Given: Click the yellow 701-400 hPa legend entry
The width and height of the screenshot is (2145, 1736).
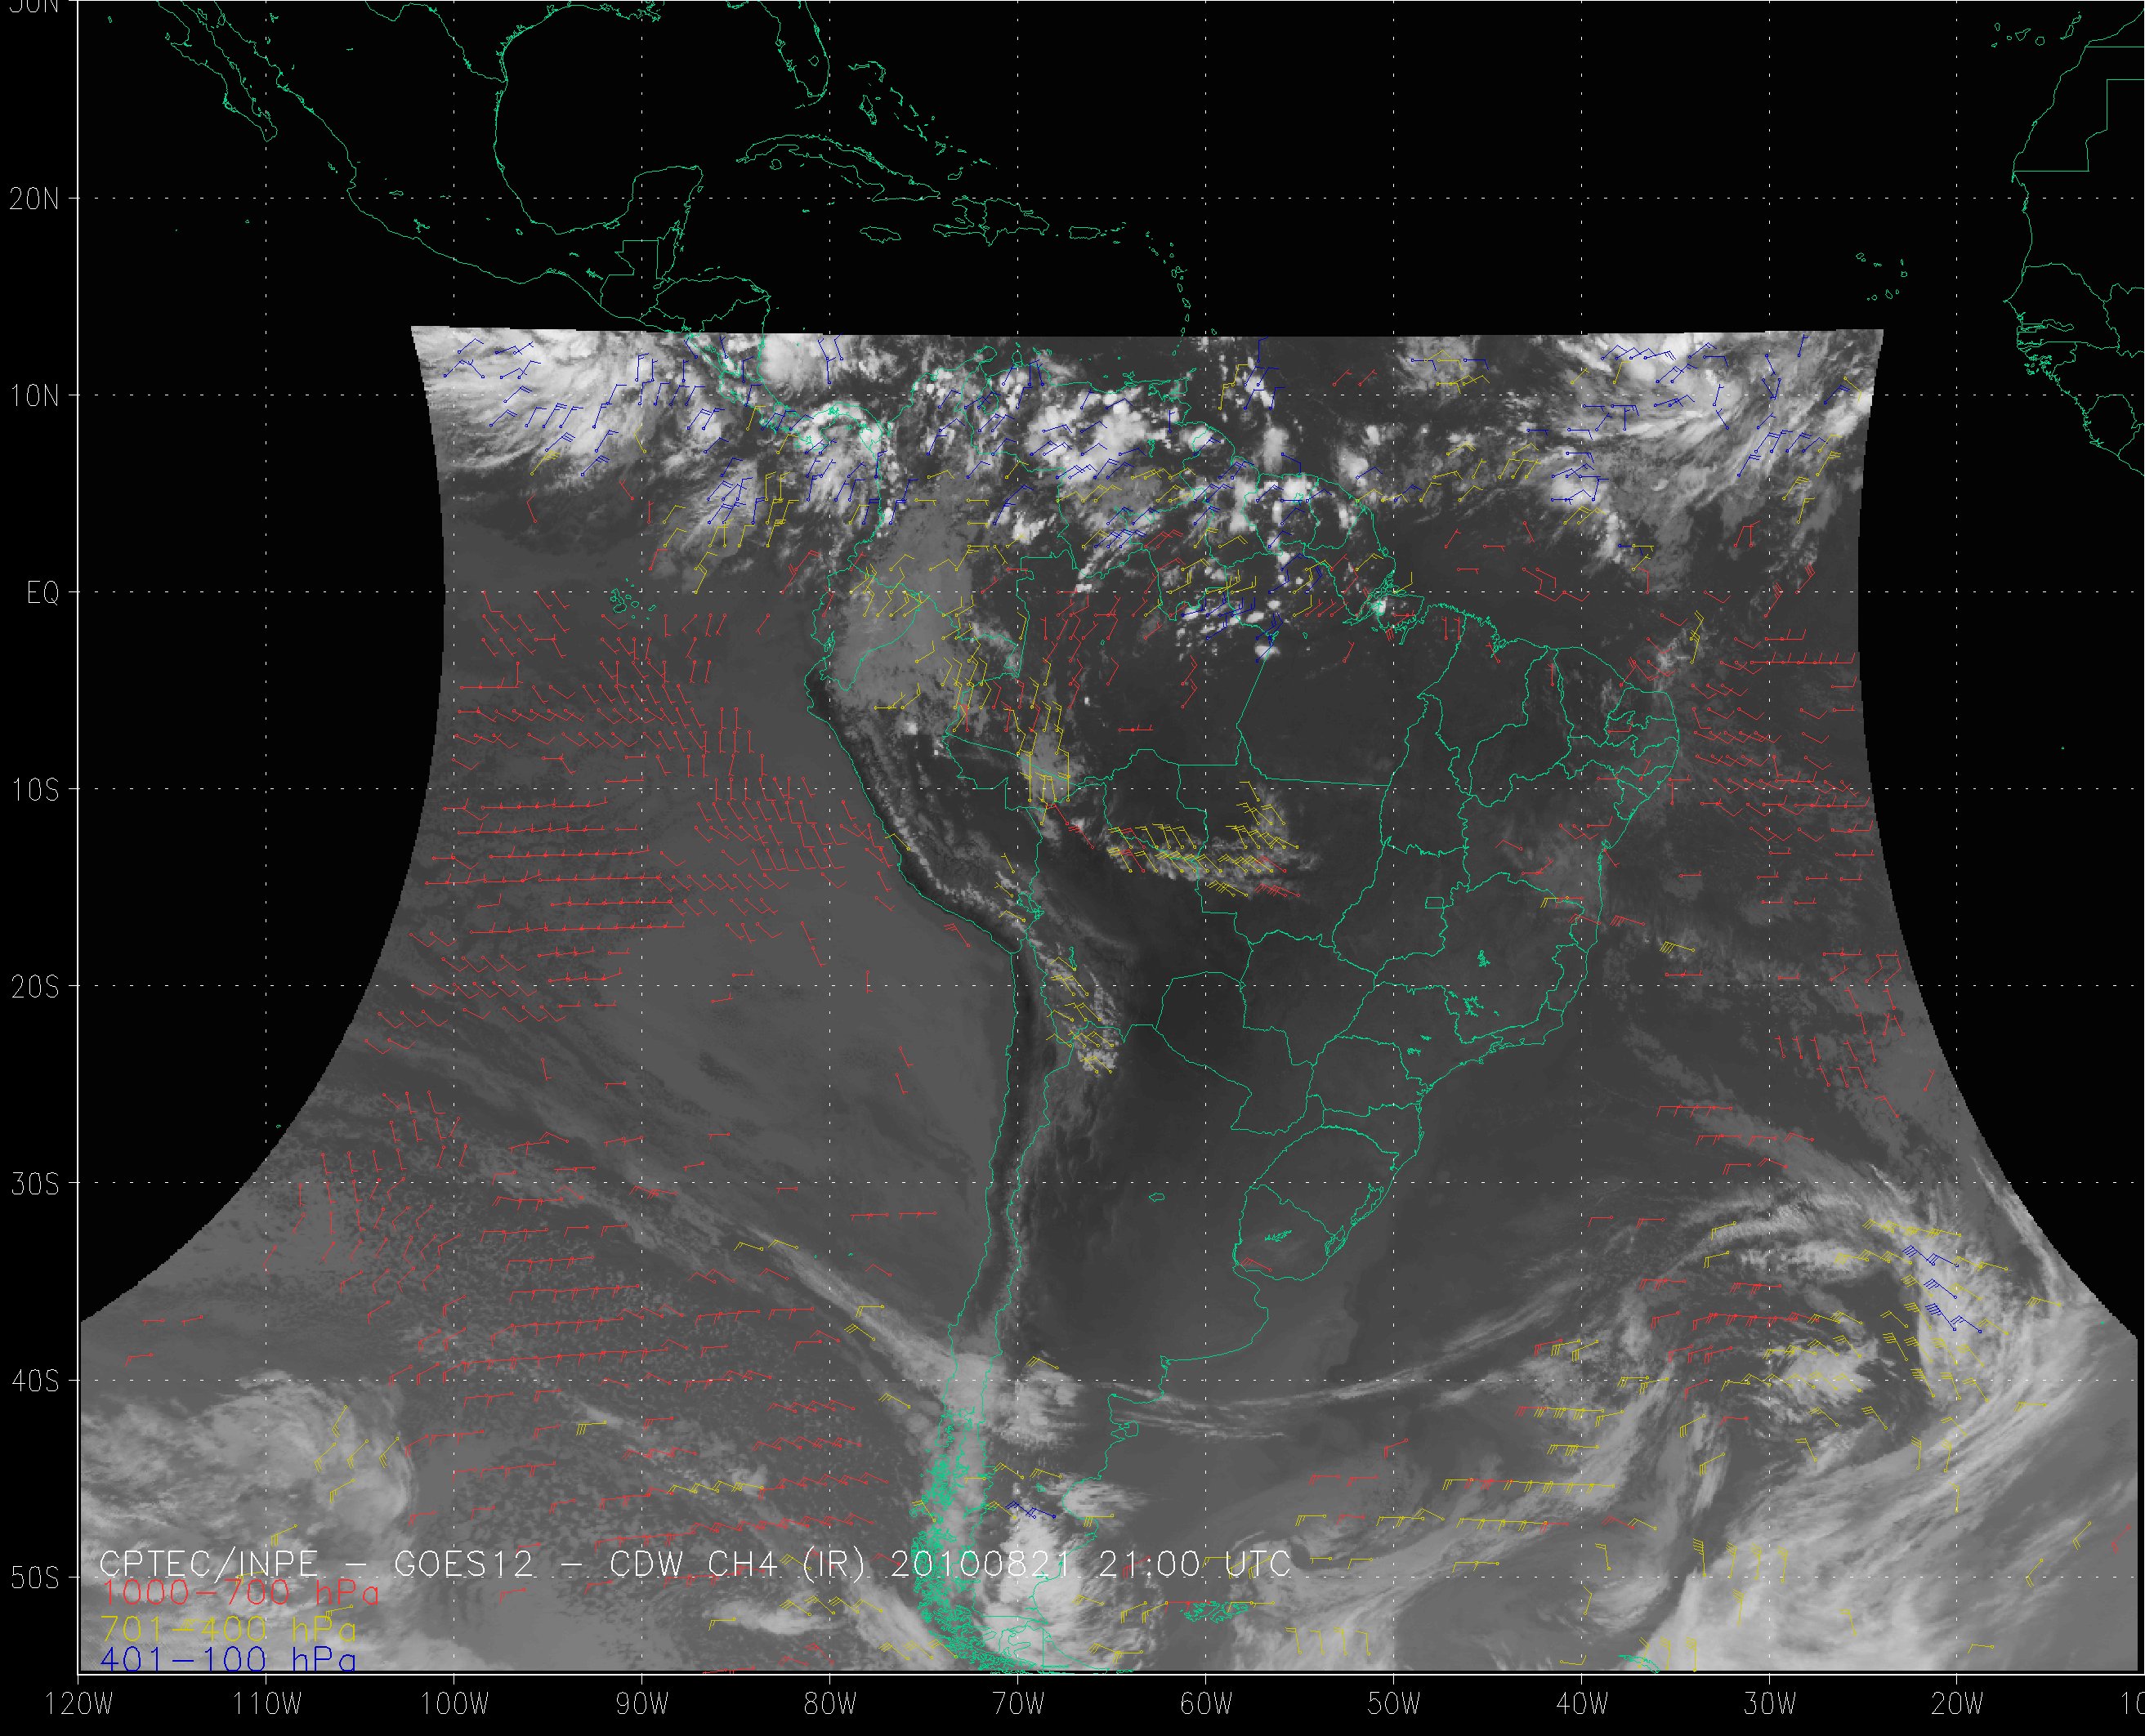Looking at the screenshot, I should [228, 1627].
